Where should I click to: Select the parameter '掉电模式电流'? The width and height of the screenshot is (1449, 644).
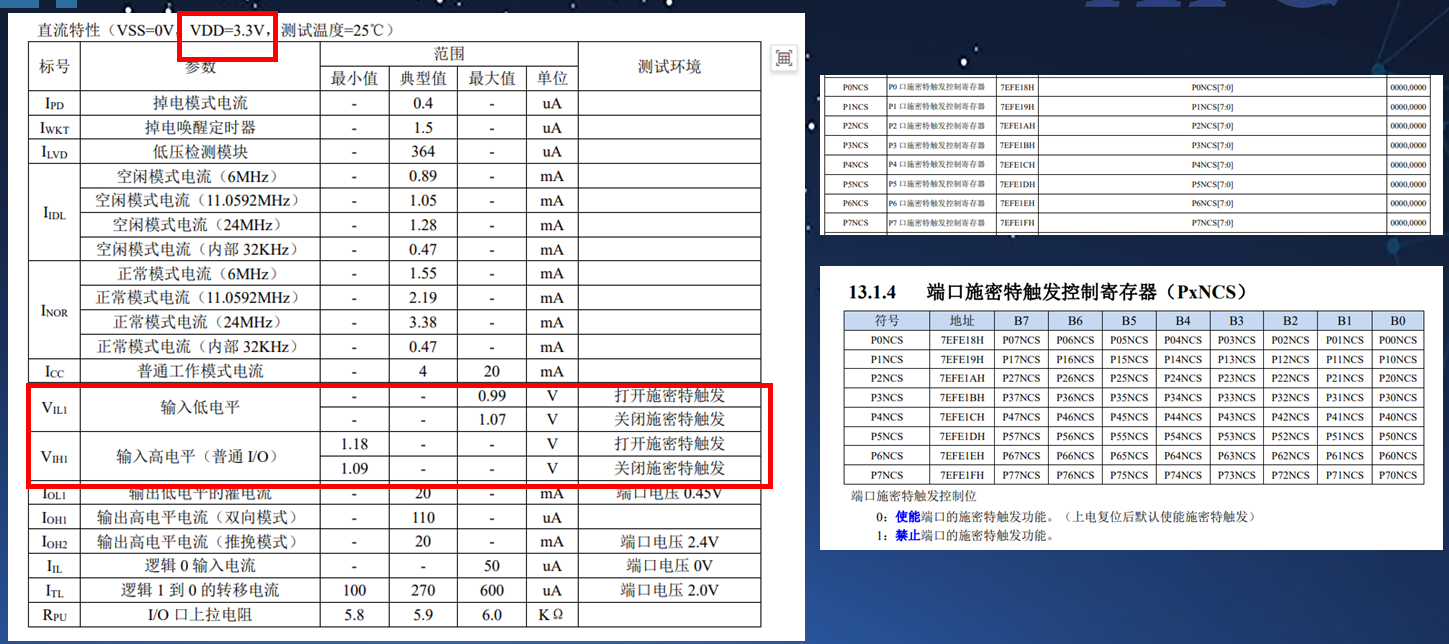200,103
